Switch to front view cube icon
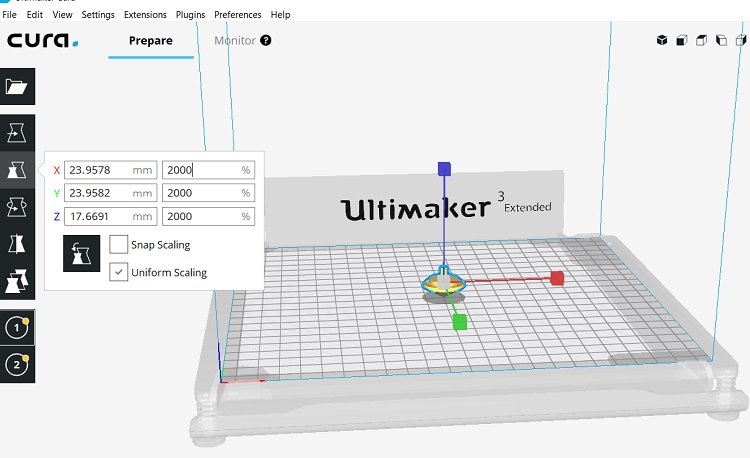 pos(682,40)
